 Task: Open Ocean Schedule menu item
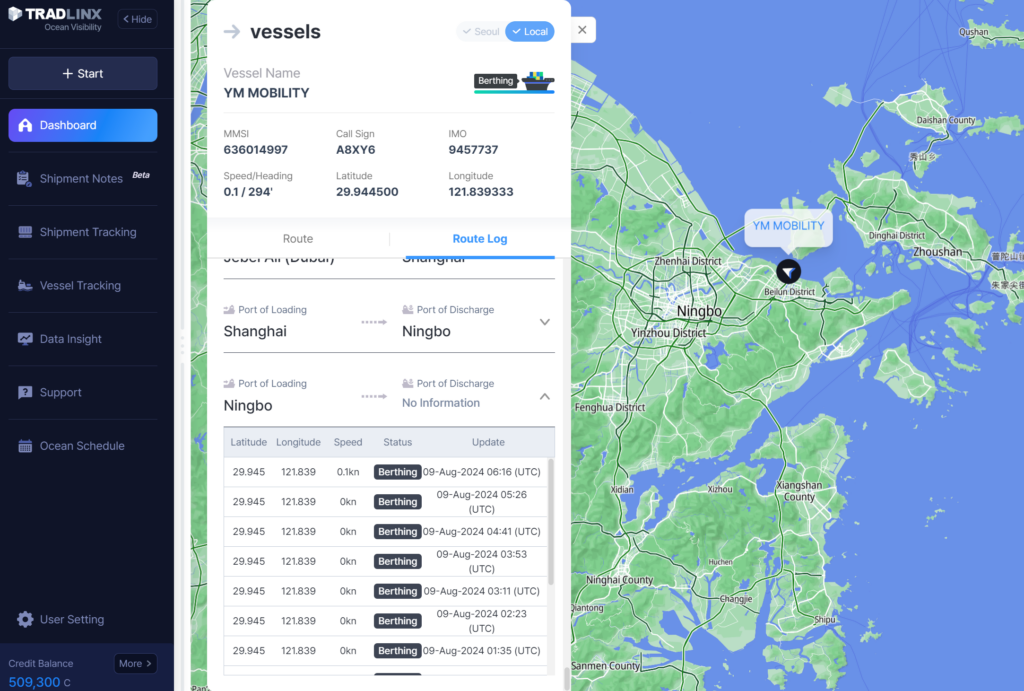(83, 446)
